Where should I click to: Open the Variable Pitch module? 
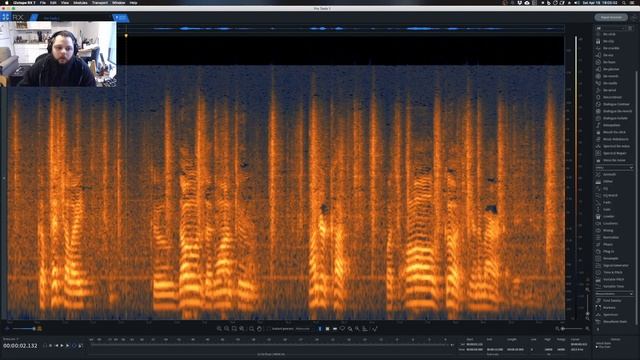613,280
